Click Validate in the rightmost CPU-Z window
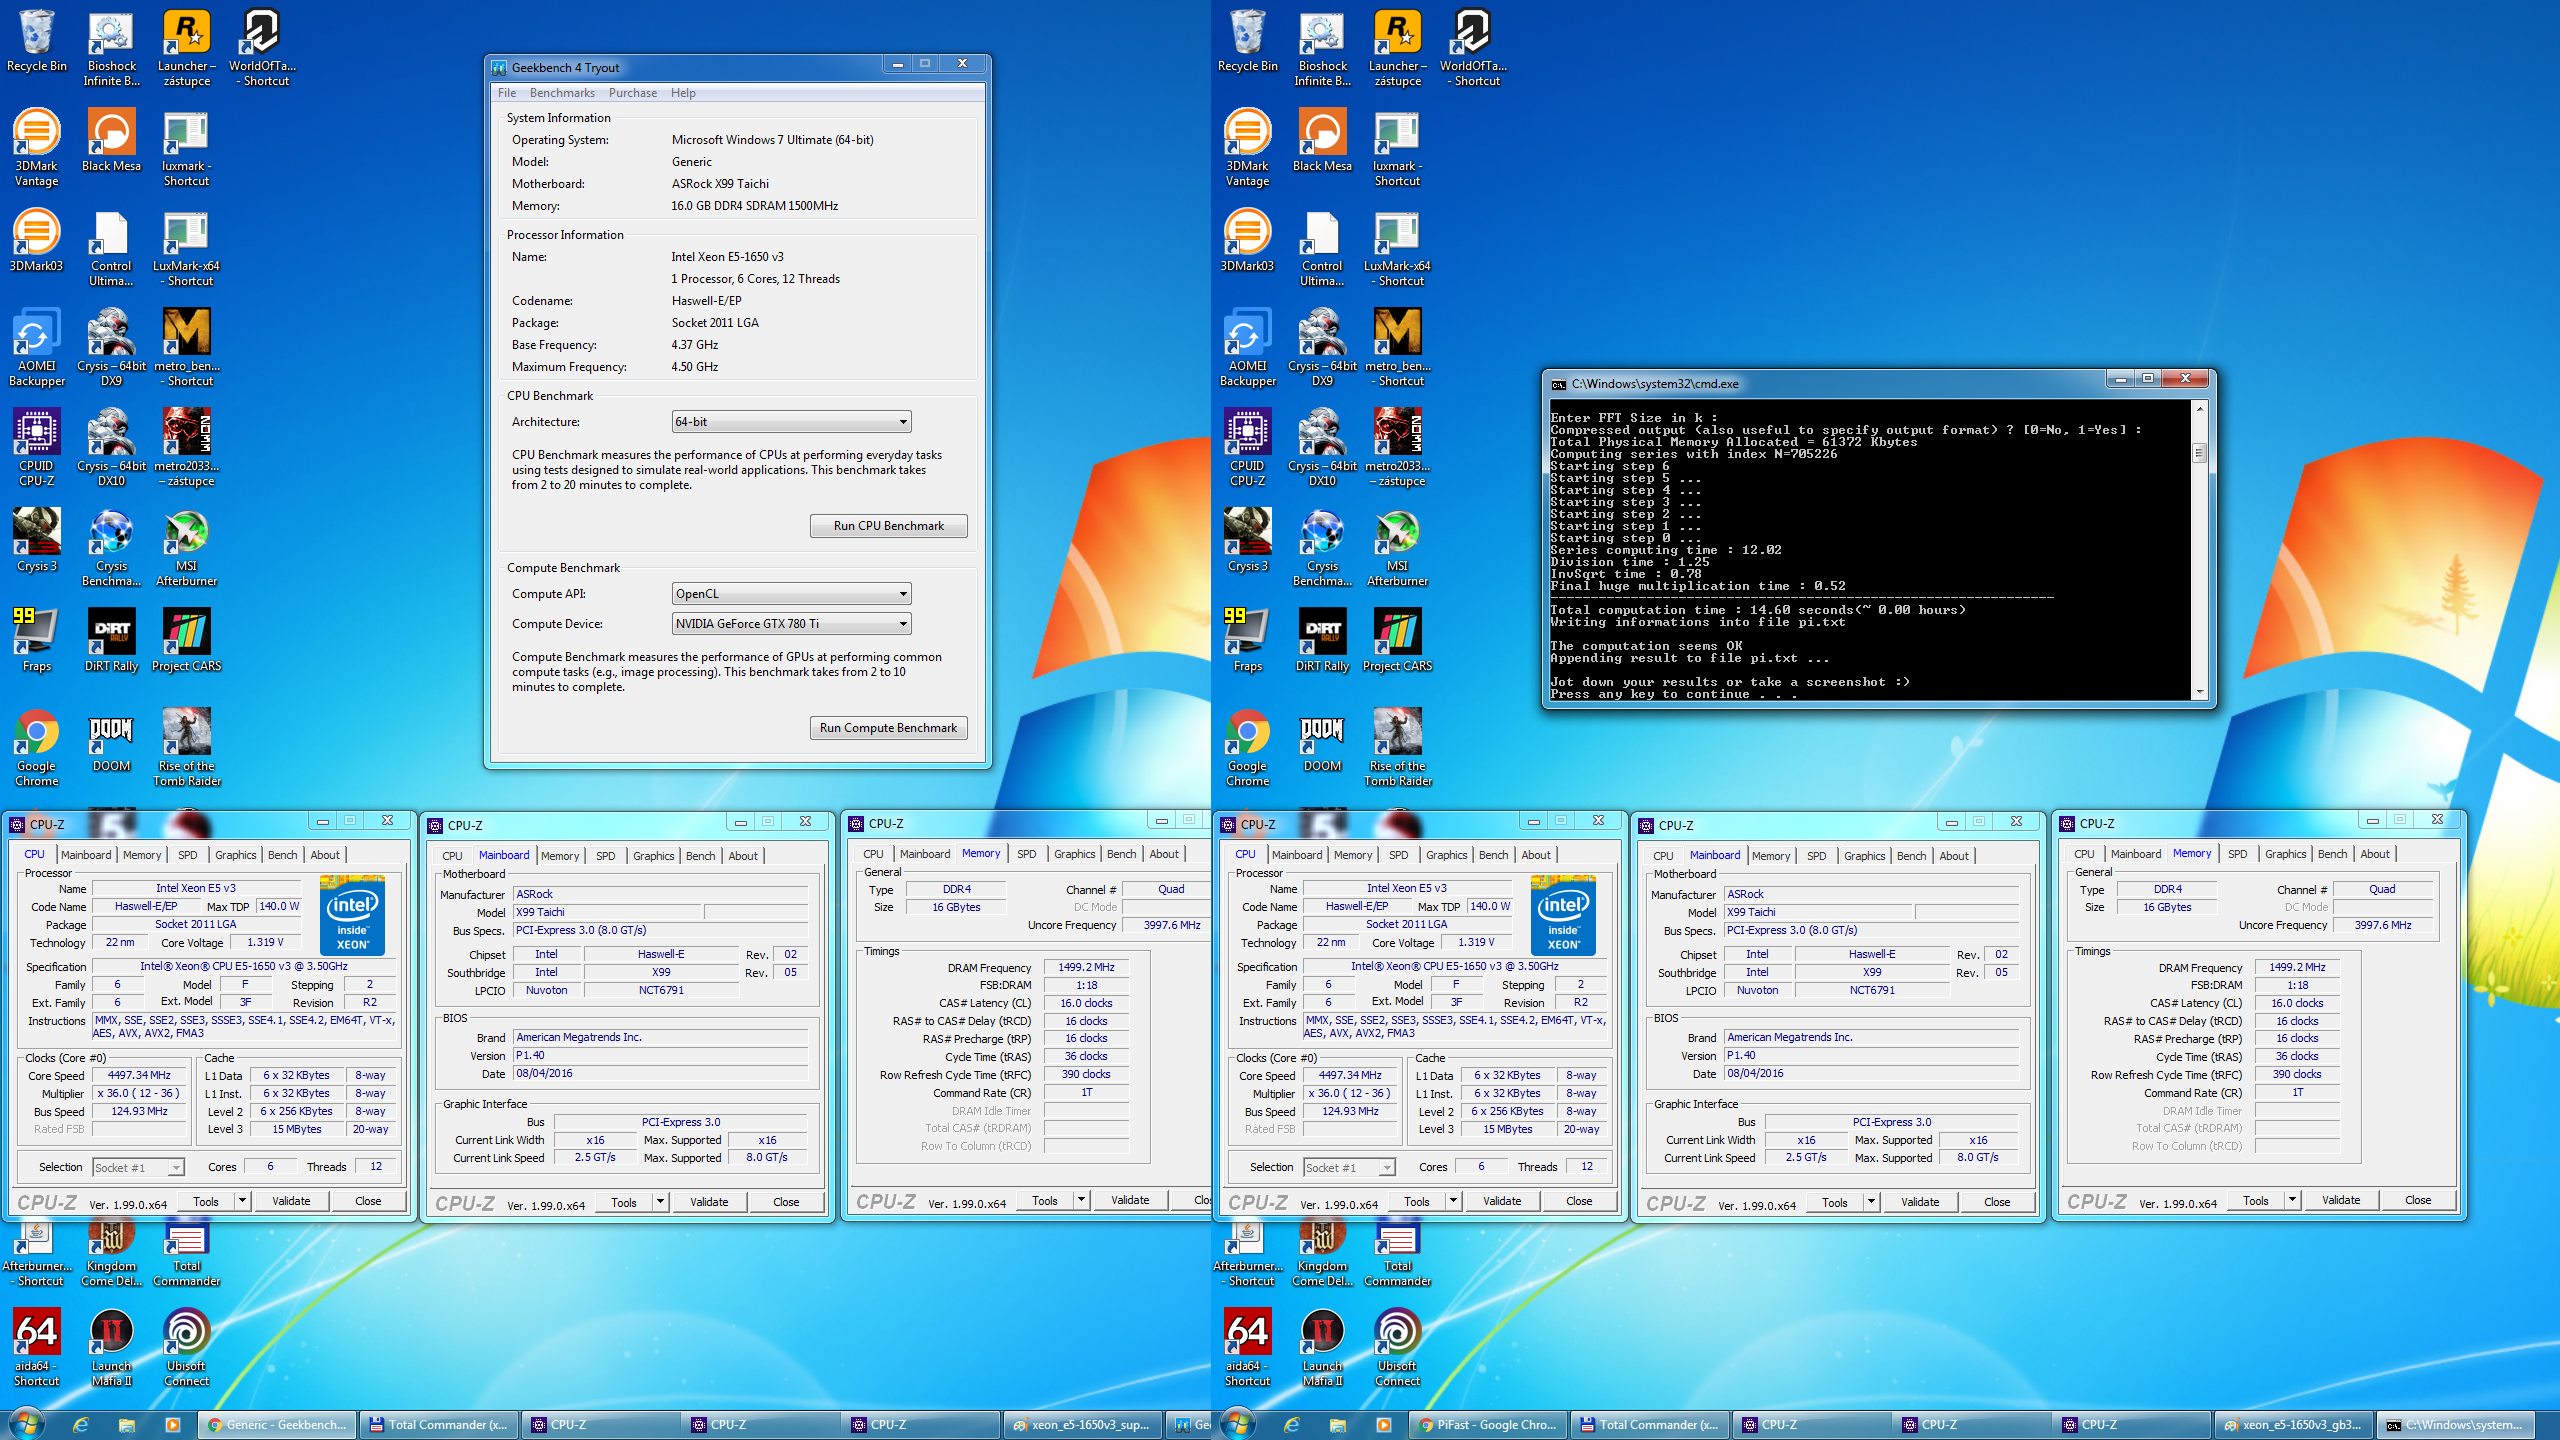 (x=2341, y=1200)
